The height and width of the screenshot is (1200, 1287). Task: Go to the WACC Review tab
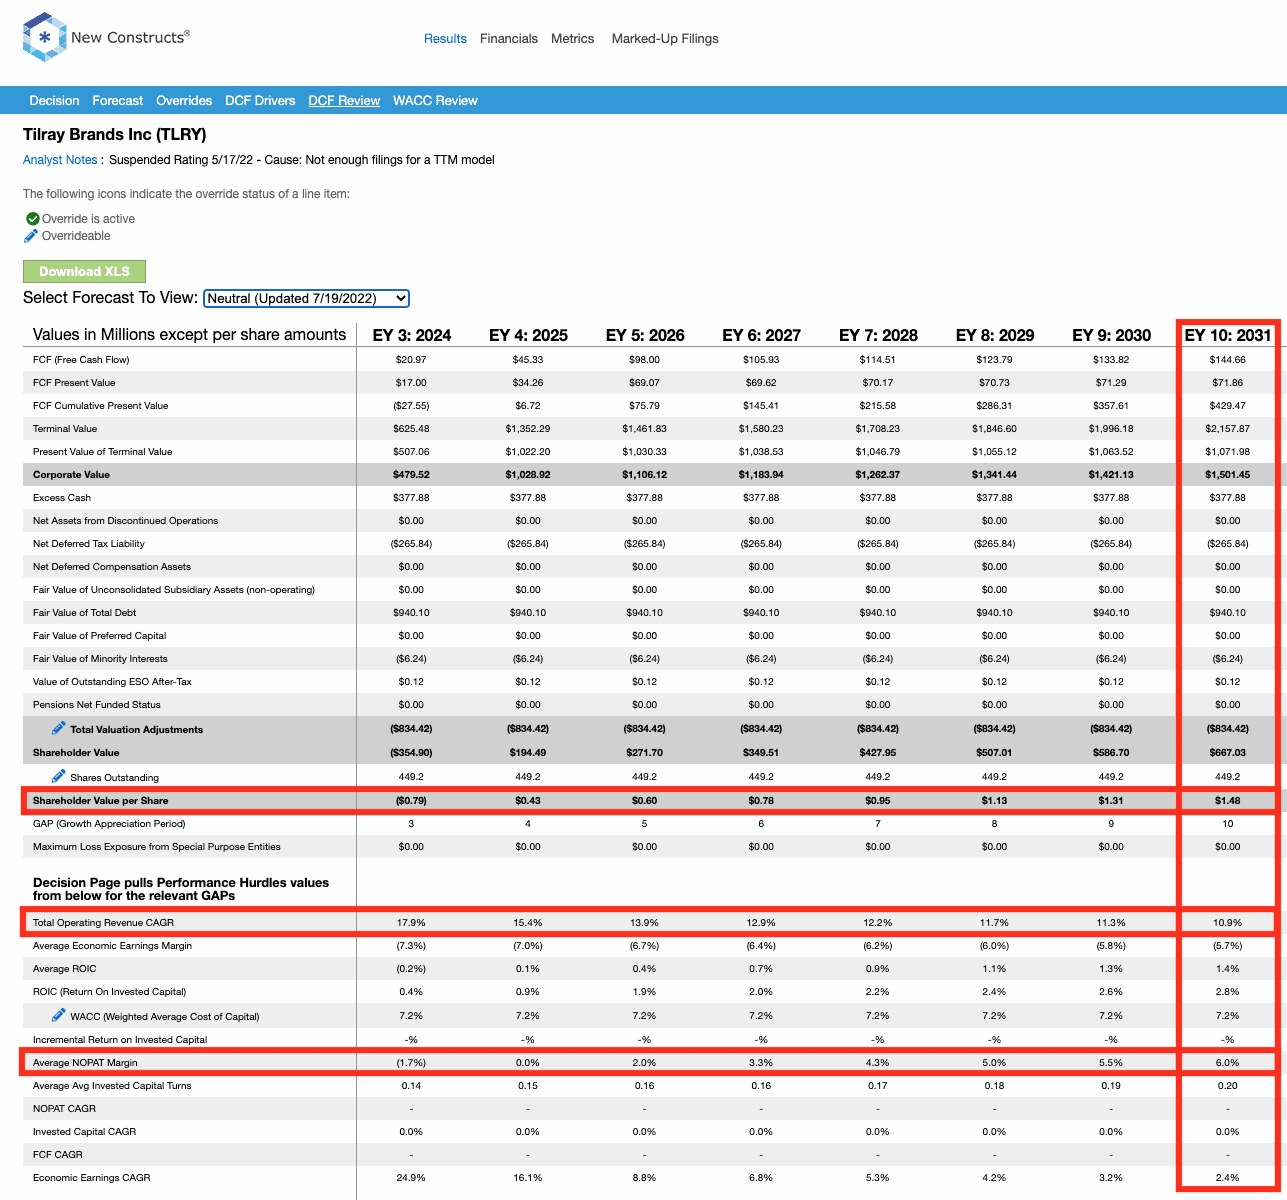[435, 100]
